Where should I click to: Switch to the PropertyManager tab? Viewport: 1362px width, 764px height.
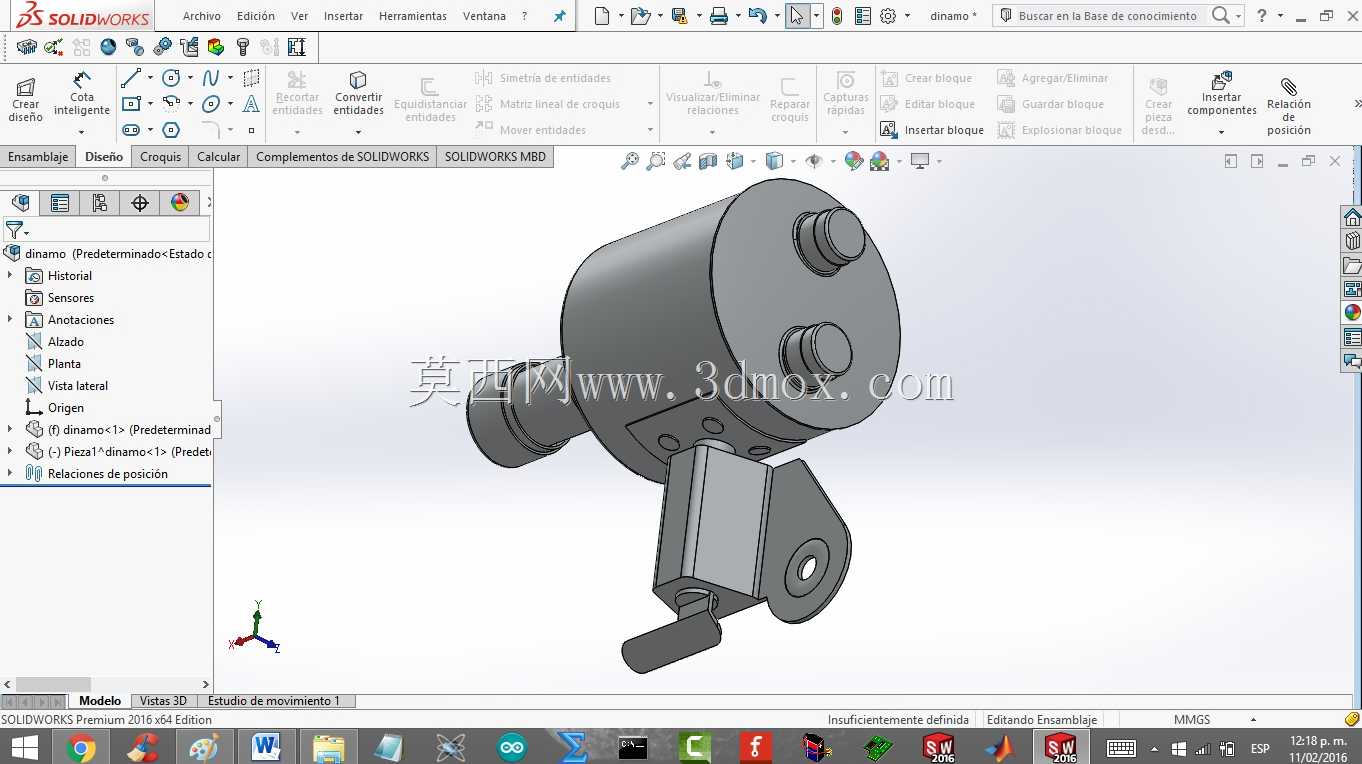(60, 203)
